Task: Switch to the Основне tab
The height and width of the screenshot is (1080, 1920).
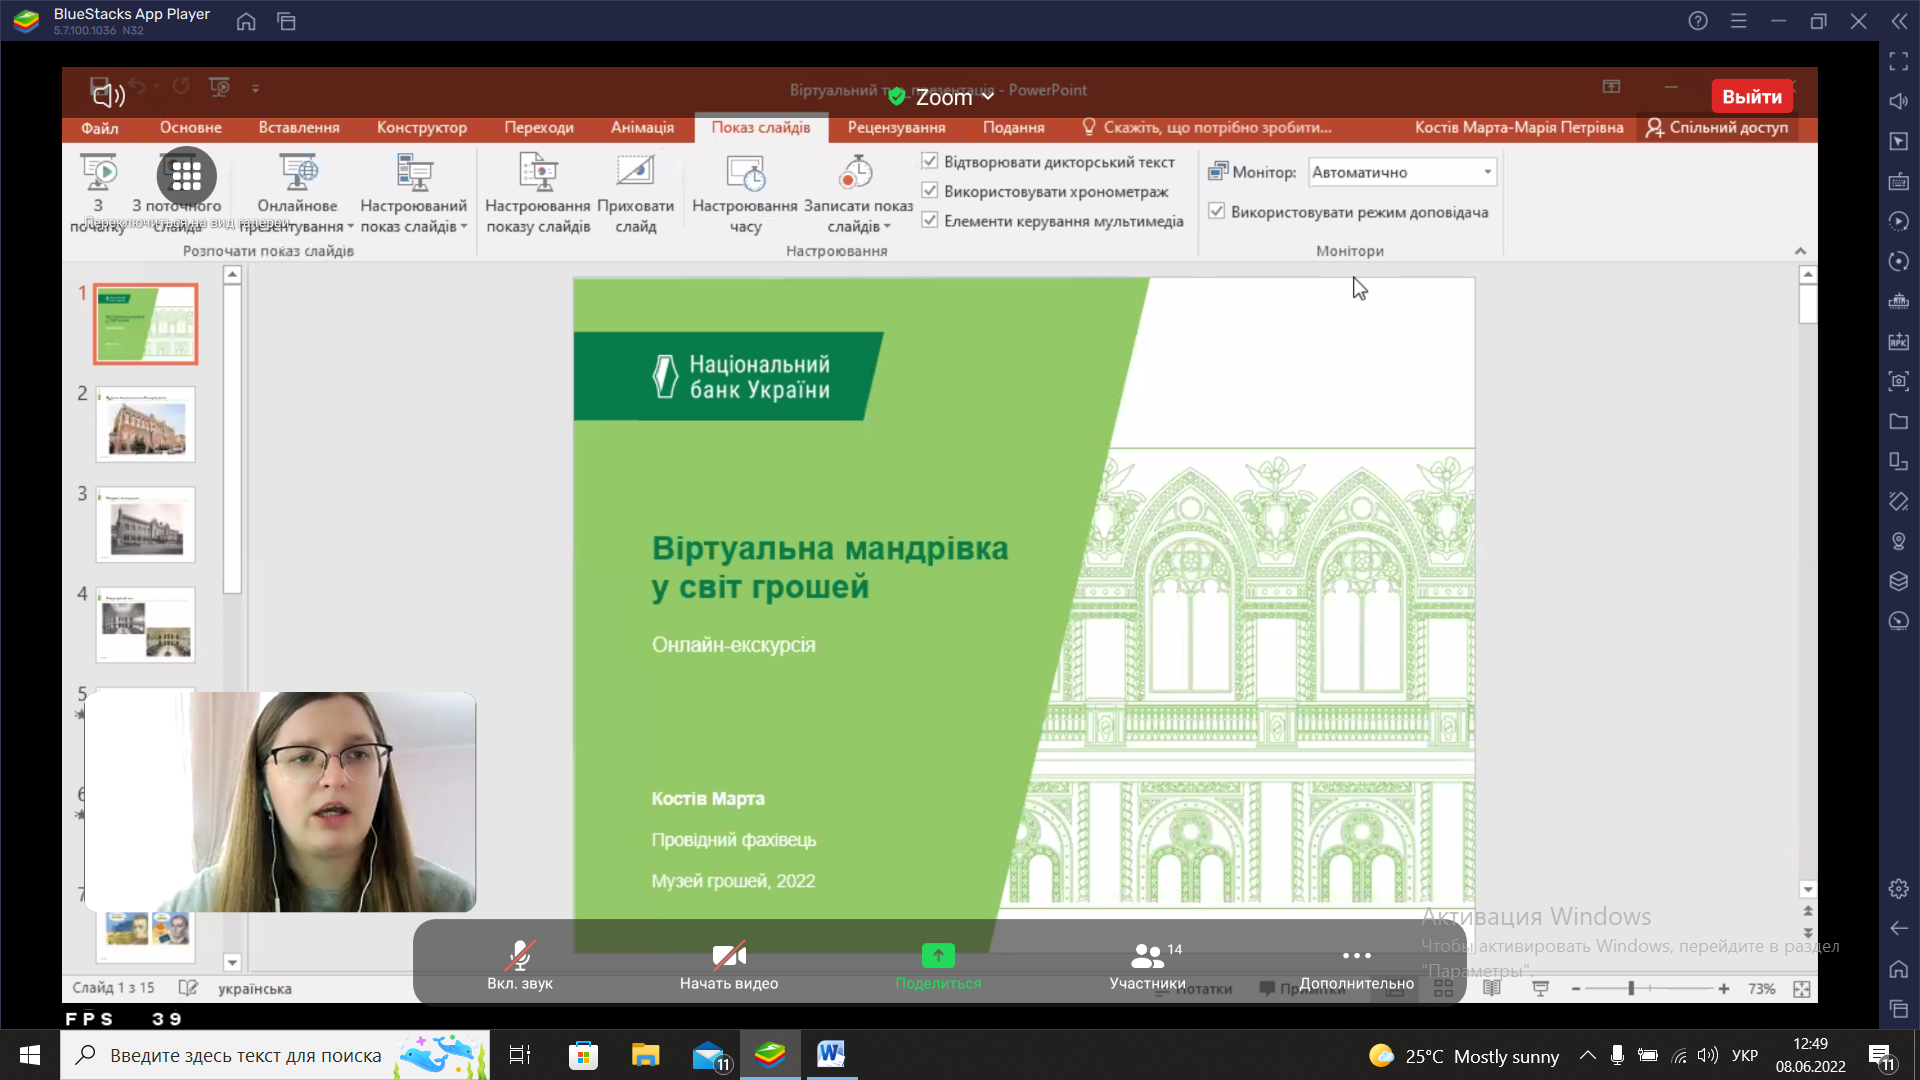Action: coord(191,128)
